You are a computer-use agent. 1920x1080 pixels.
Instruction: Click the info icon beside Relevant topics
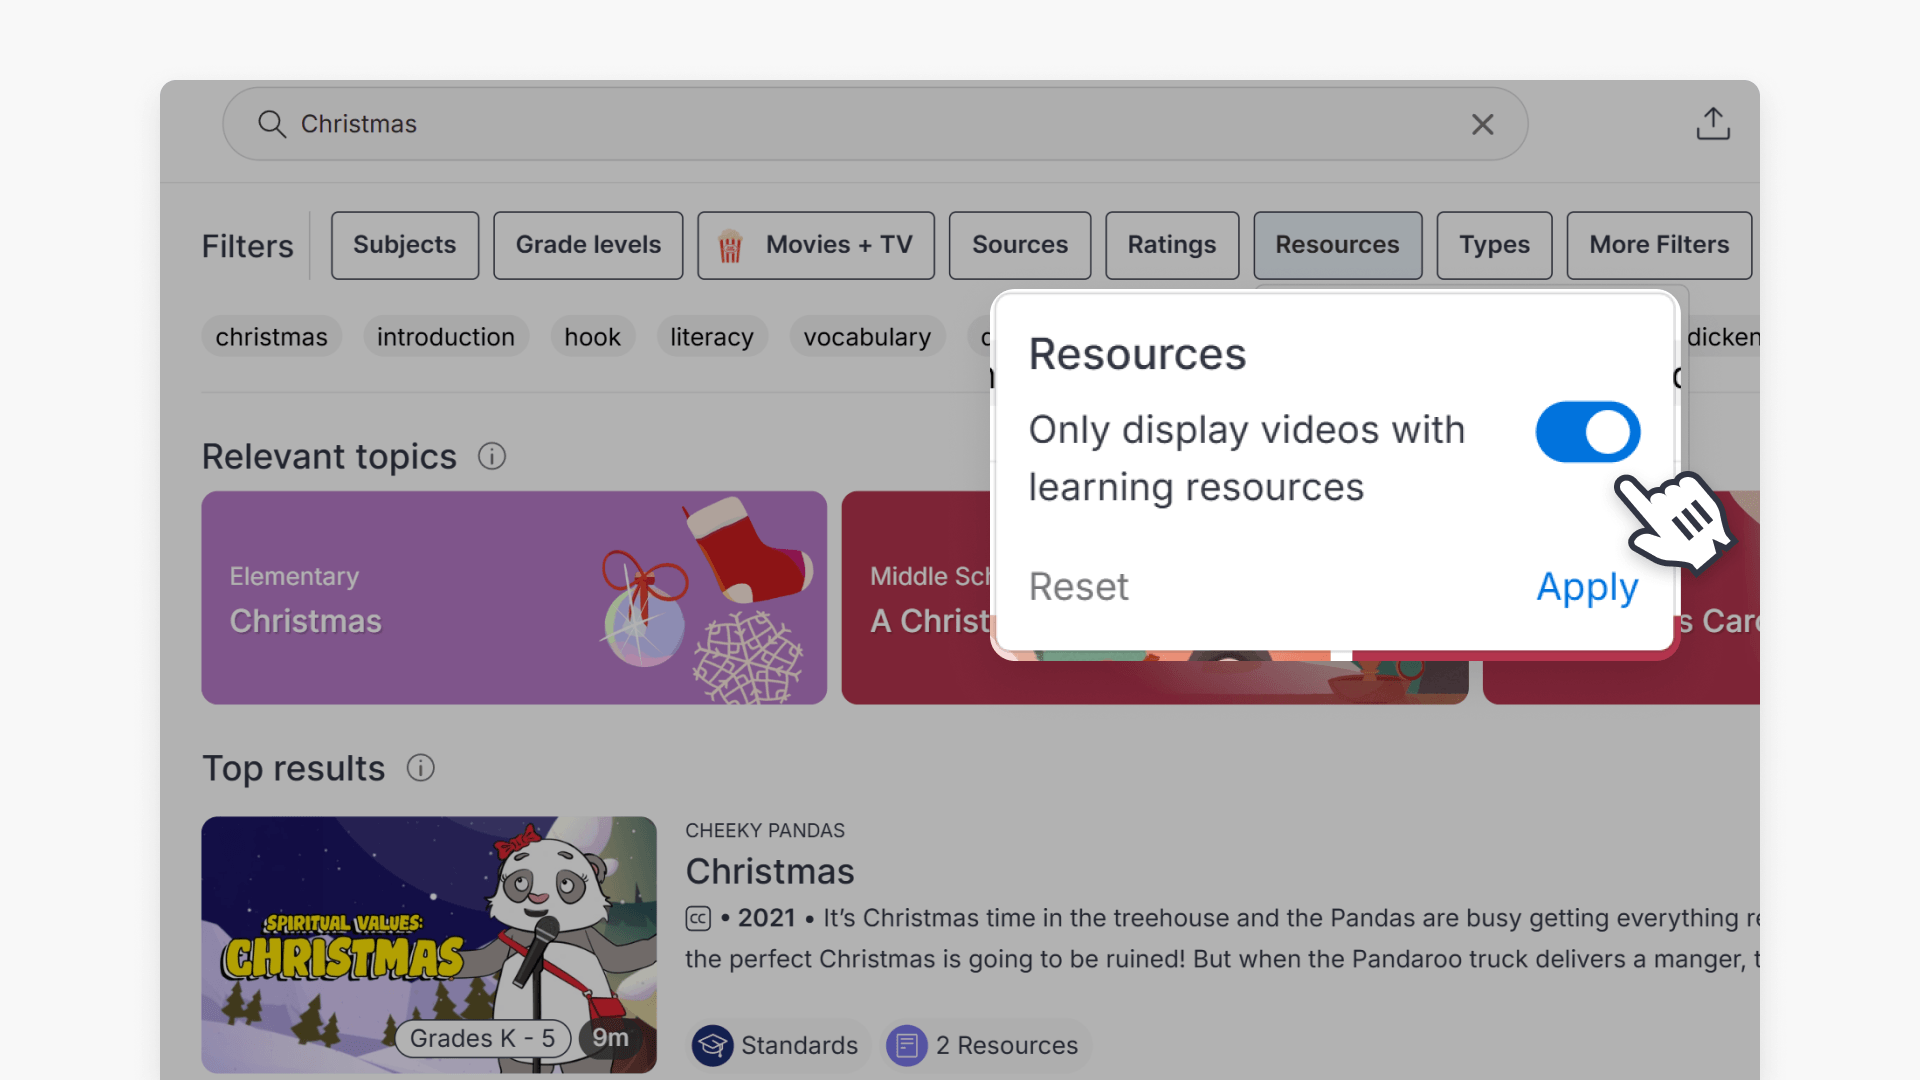point(491,456)
